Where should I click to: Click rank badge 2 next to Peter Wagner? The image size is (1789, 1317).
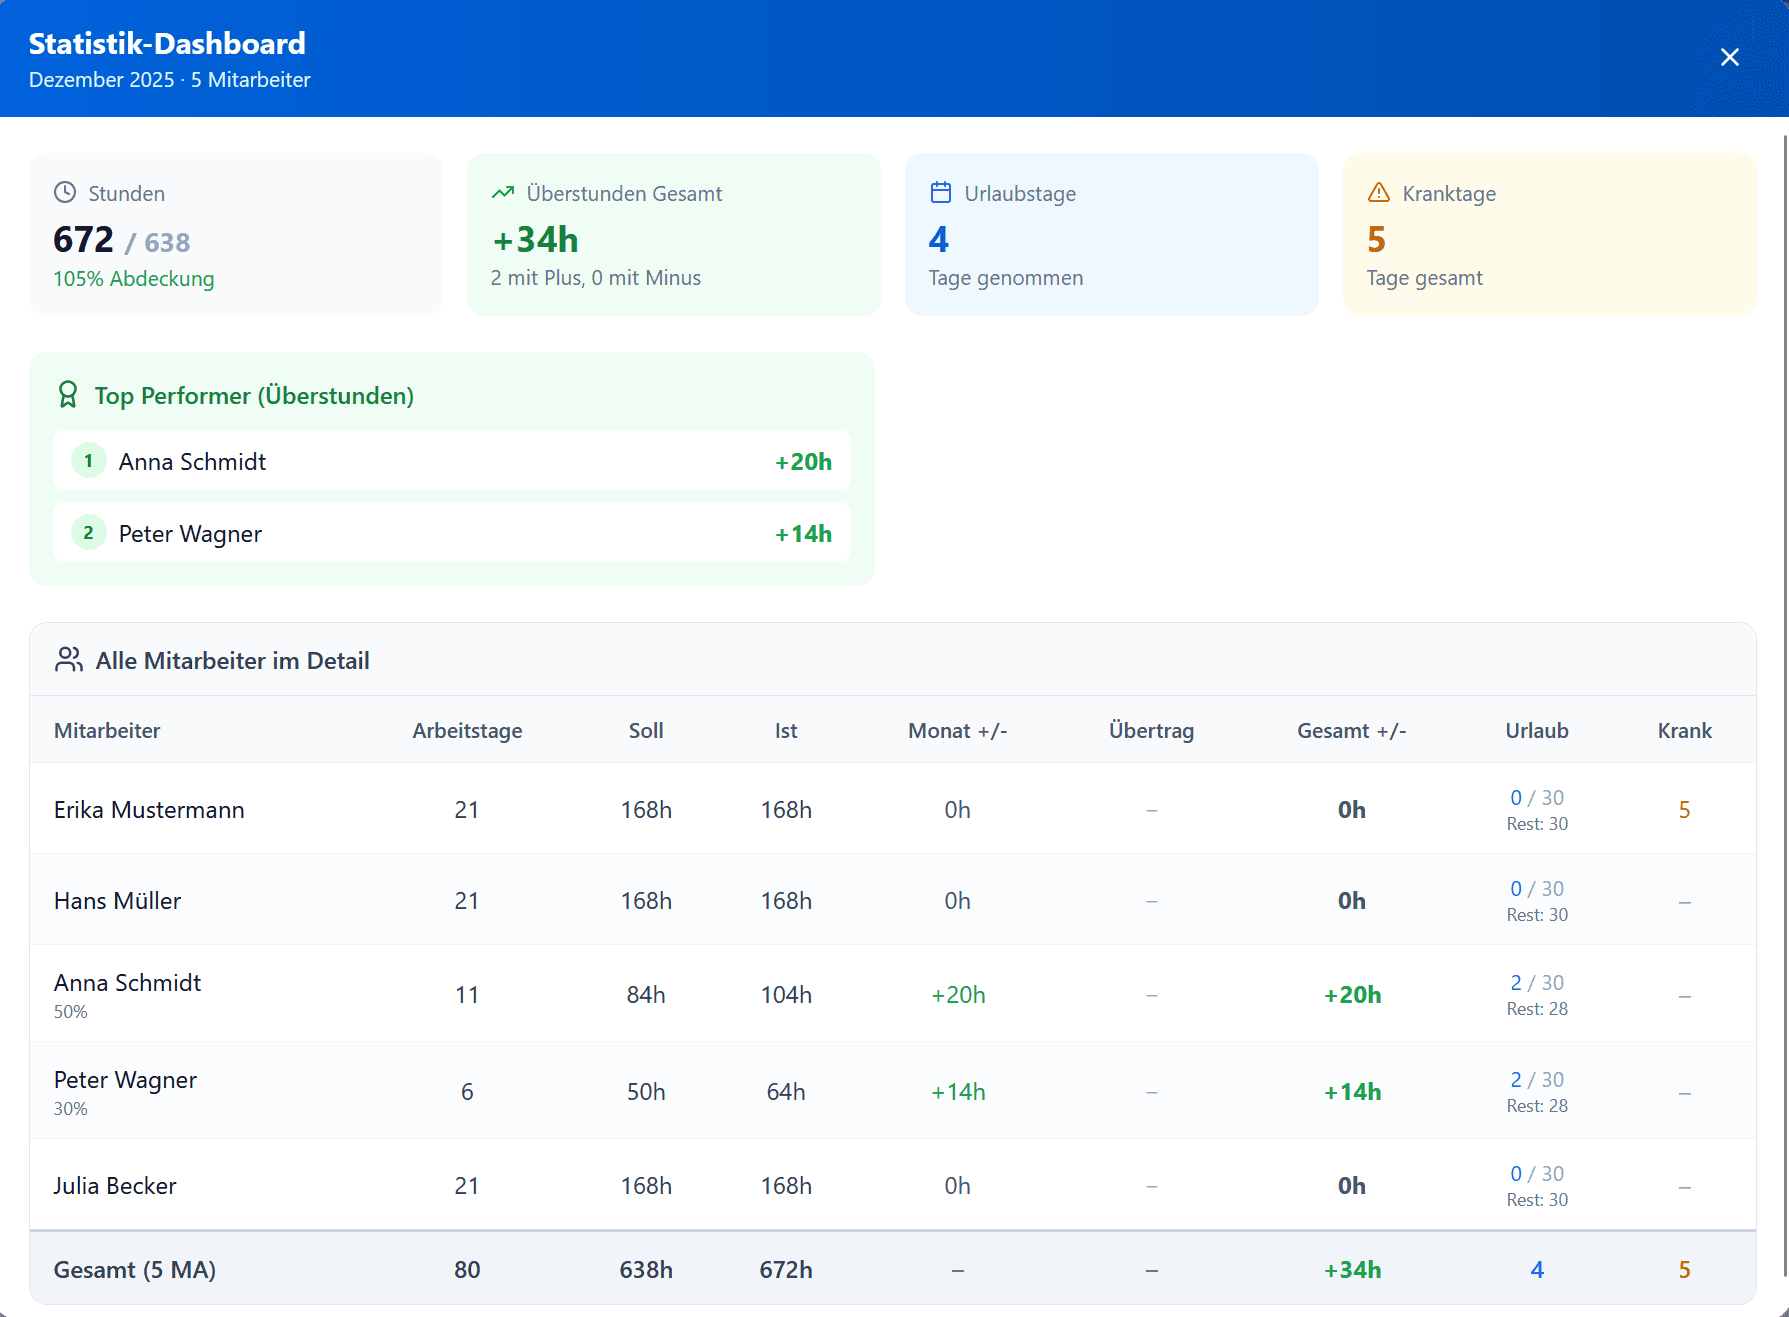pos(89,533)
